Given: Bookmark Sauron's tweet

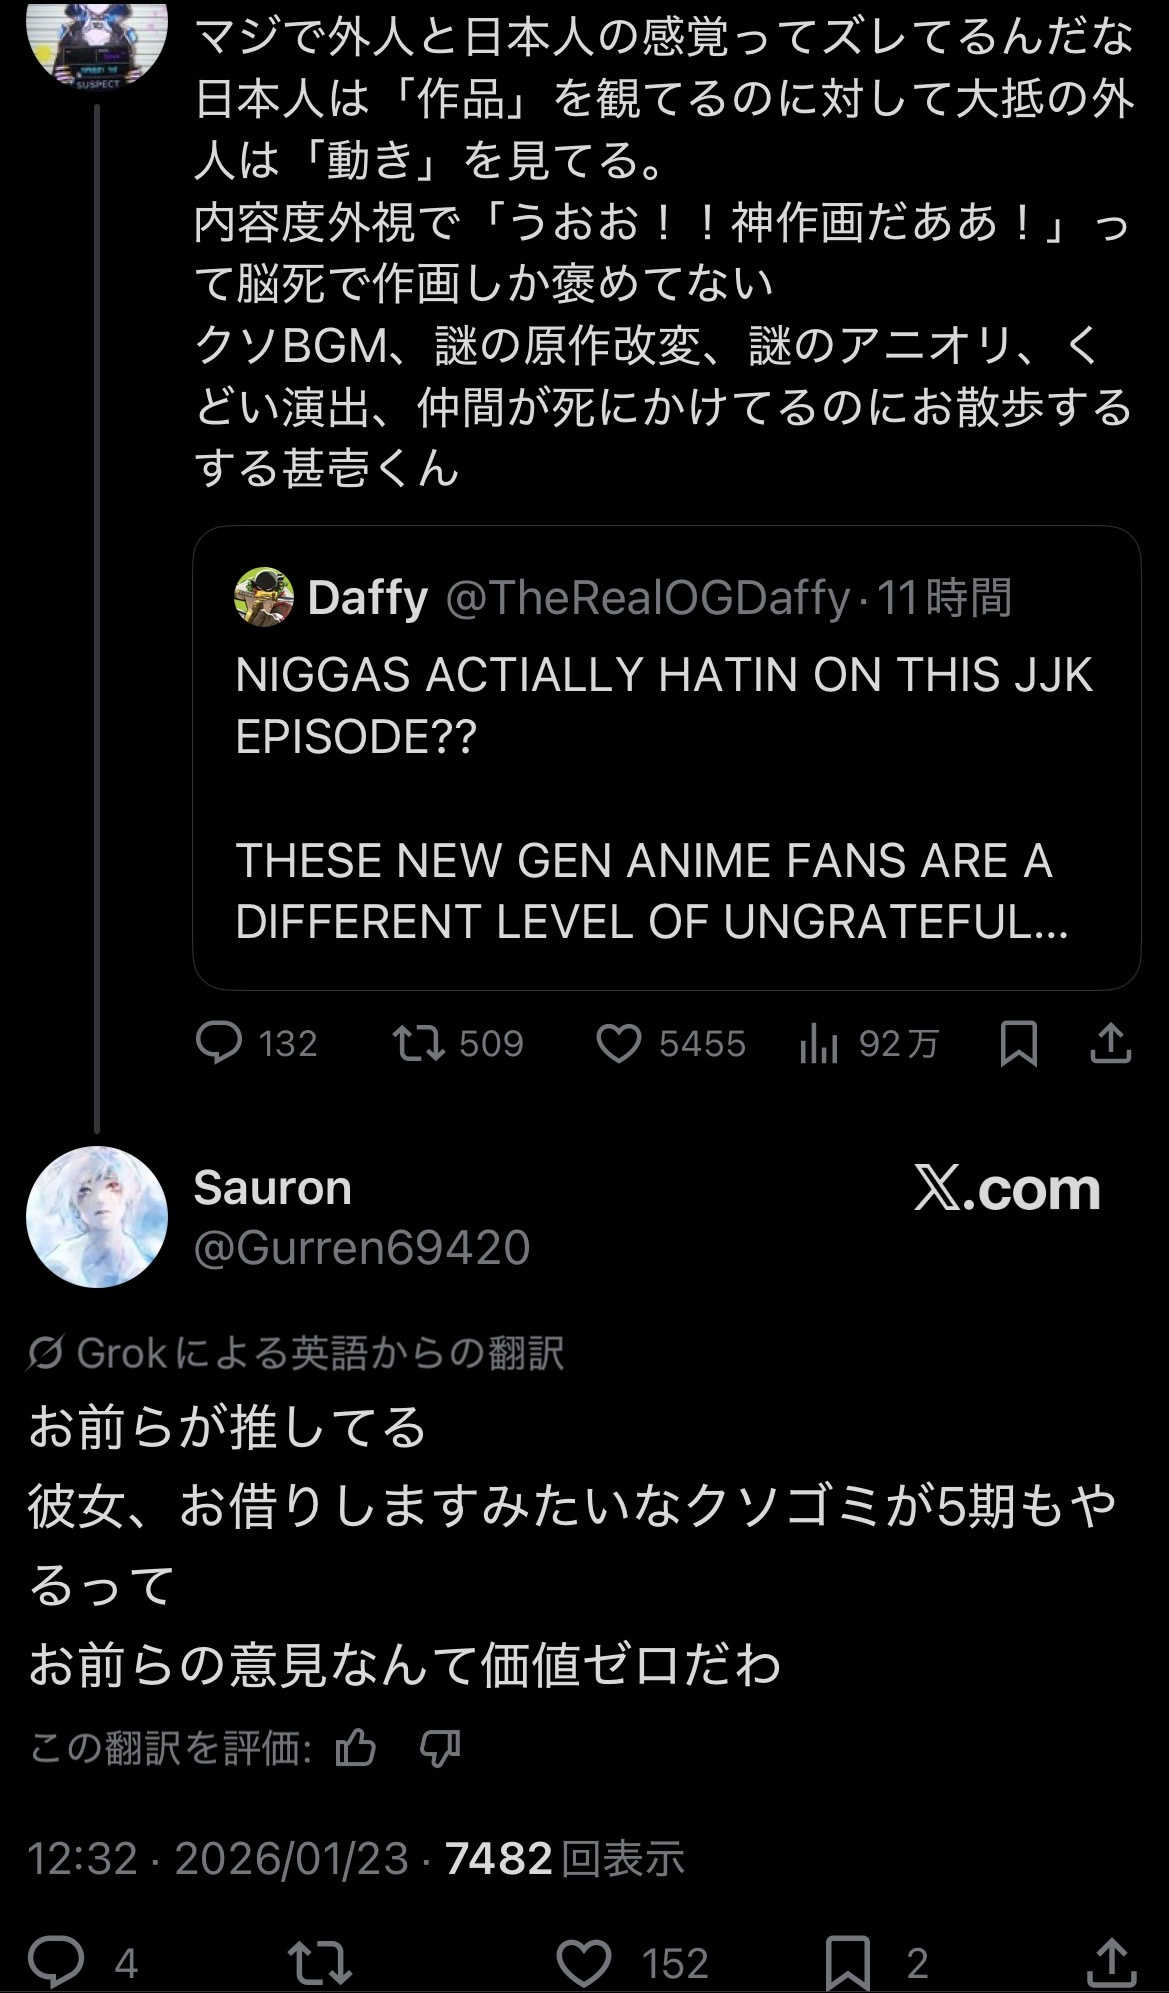Looking at the screenshot, I should pos(847,1961).
